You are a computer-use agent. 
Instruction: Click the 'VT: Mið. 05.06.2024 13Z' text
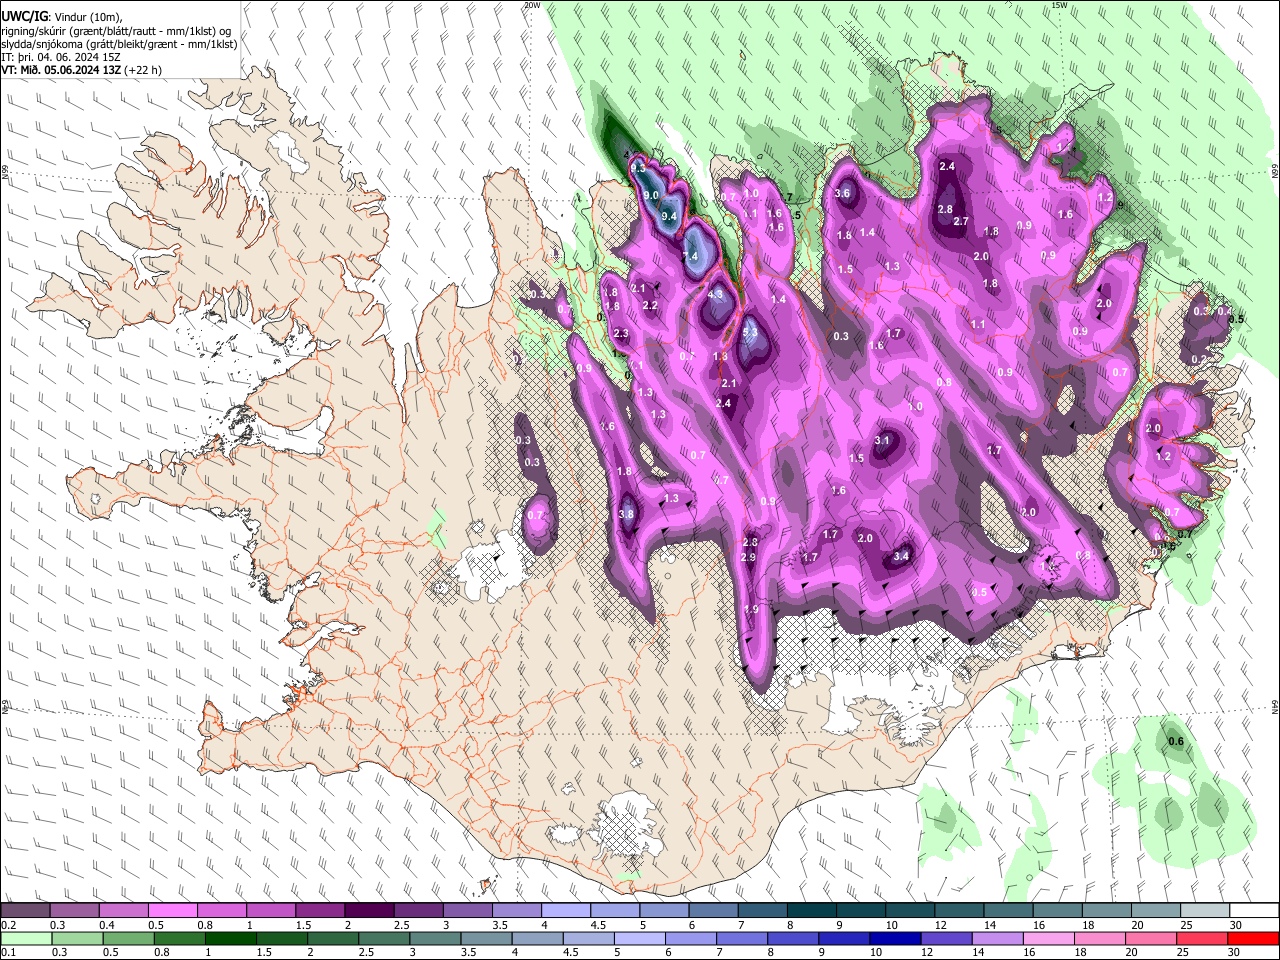pyautogui.click(x=61, y=70)
